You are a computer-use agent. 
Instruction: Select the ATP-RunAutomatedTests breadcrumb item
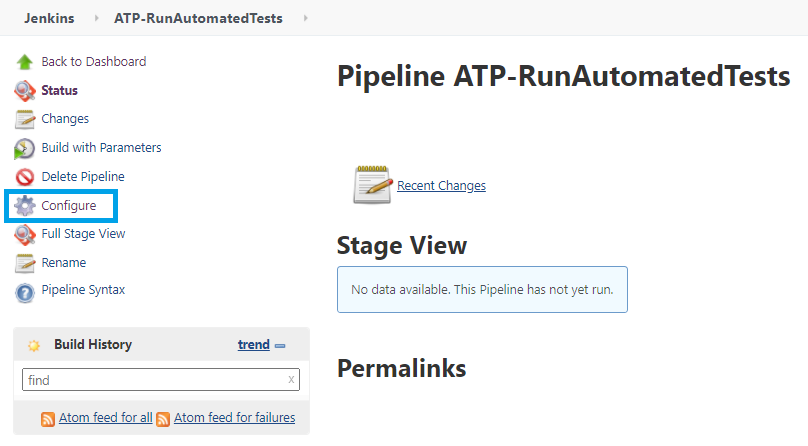click(198, 18)
